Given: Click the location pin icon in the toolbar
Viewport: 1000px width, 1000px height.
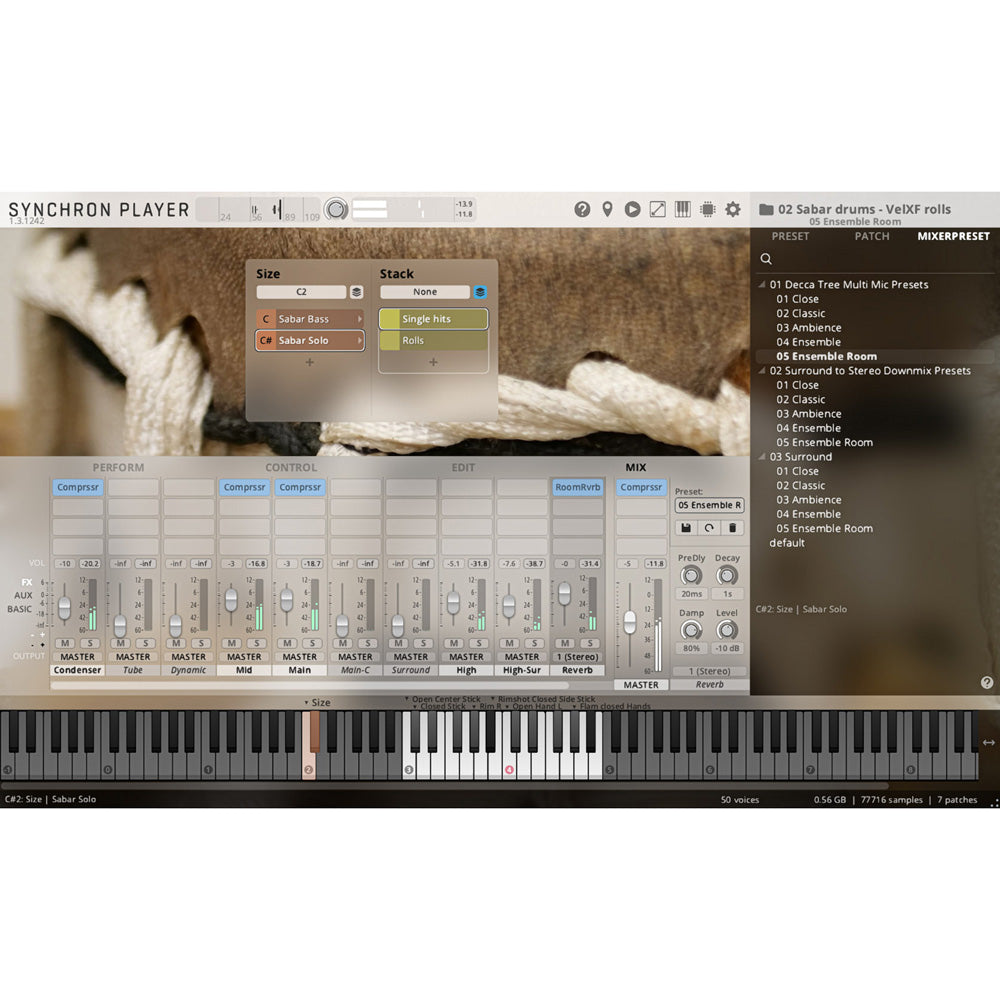Looking at the screenshot, I should point(607,209).
